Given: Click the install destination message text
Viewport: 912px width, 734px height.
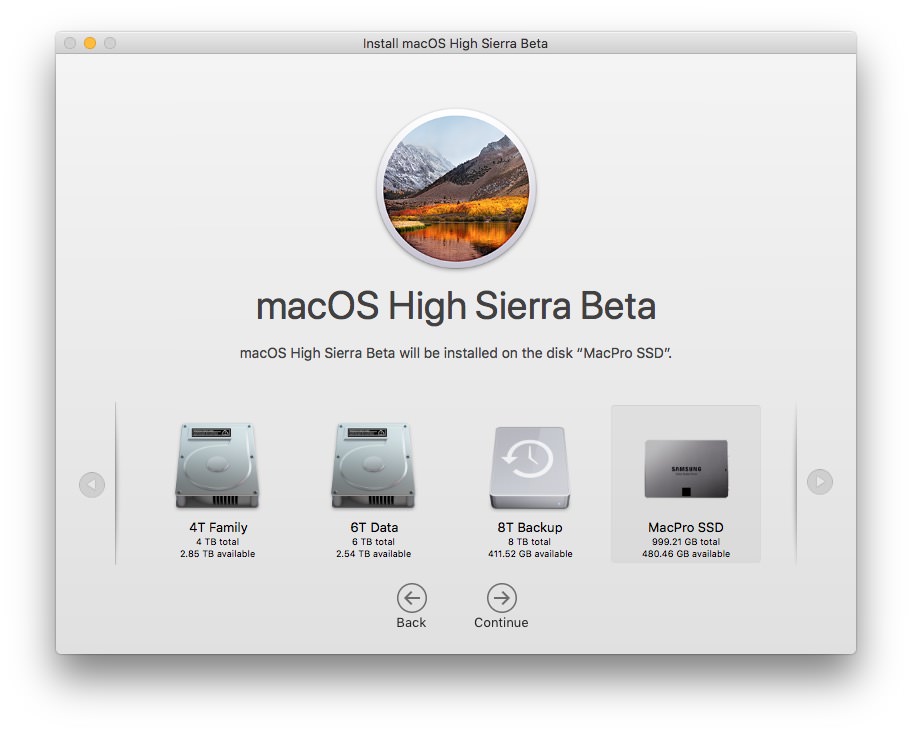Looking at the screenshot, I should click(456, 353).
